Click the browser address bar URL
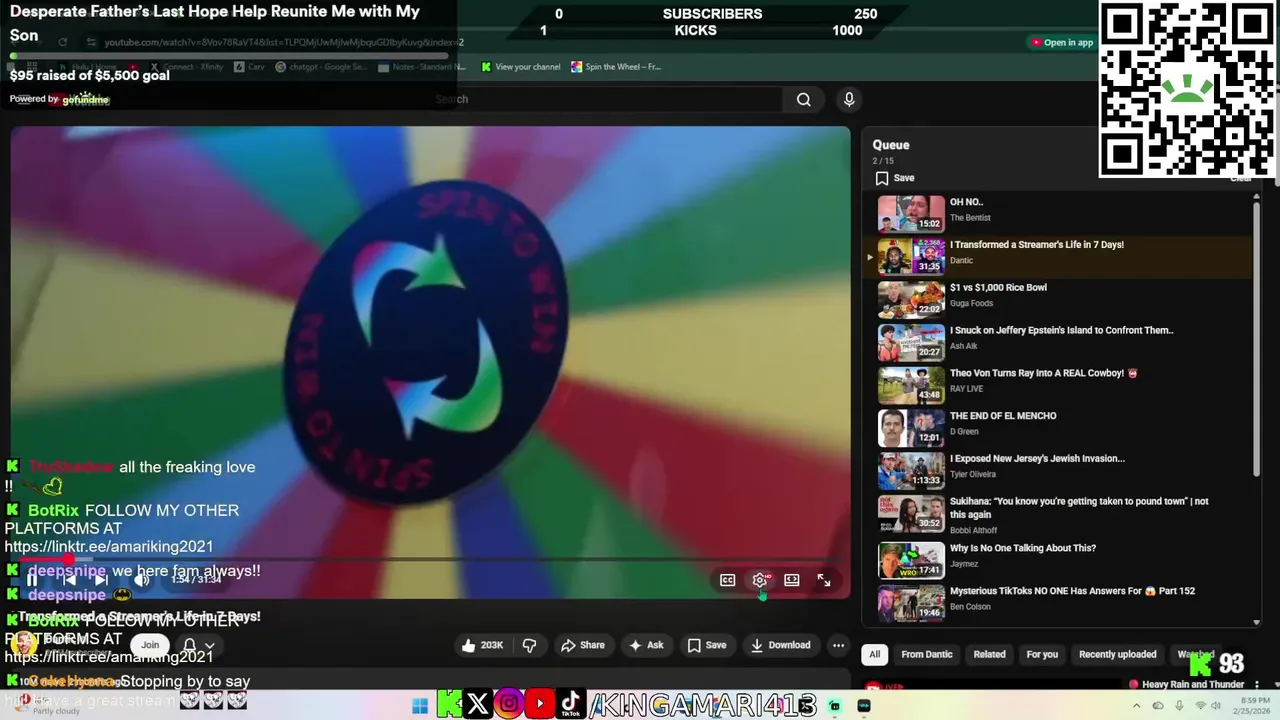 [284, 43]
